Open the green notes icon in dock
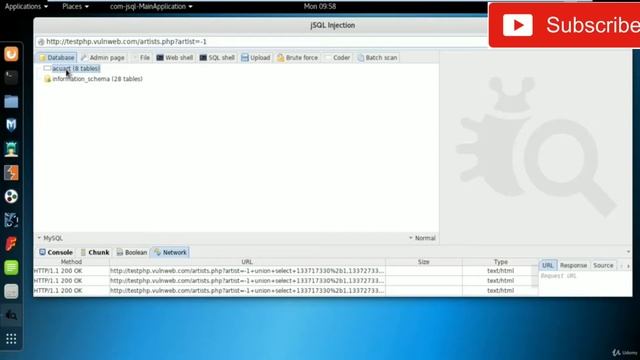 point(11,267)
